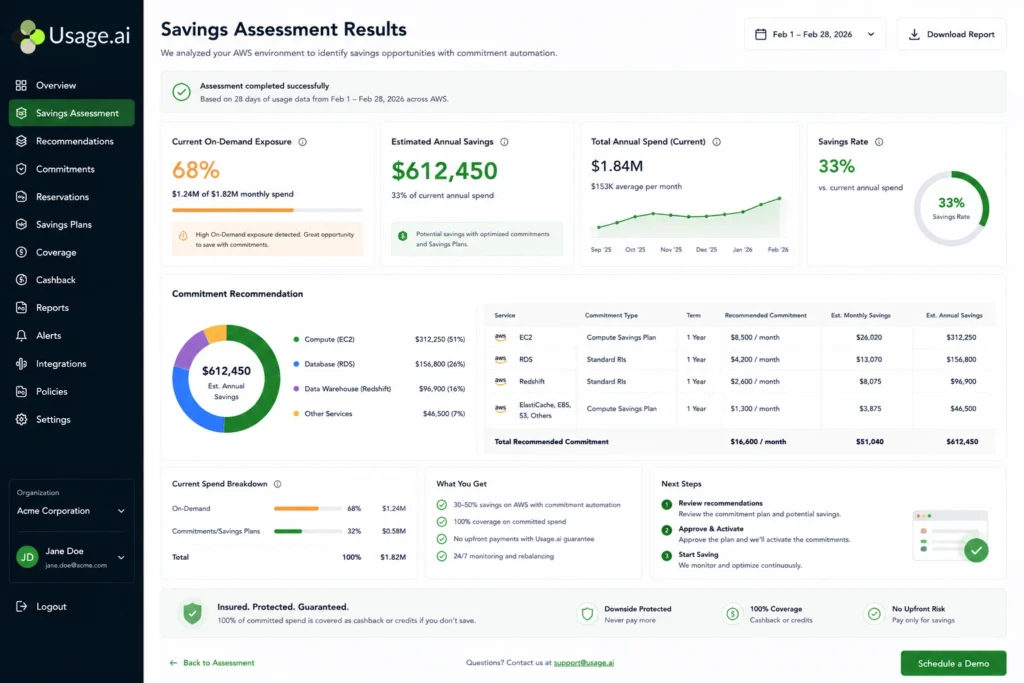Follow the Back to Assessment link
The width and height of the screenshot is (1024, 683).
tap(212, 663)
